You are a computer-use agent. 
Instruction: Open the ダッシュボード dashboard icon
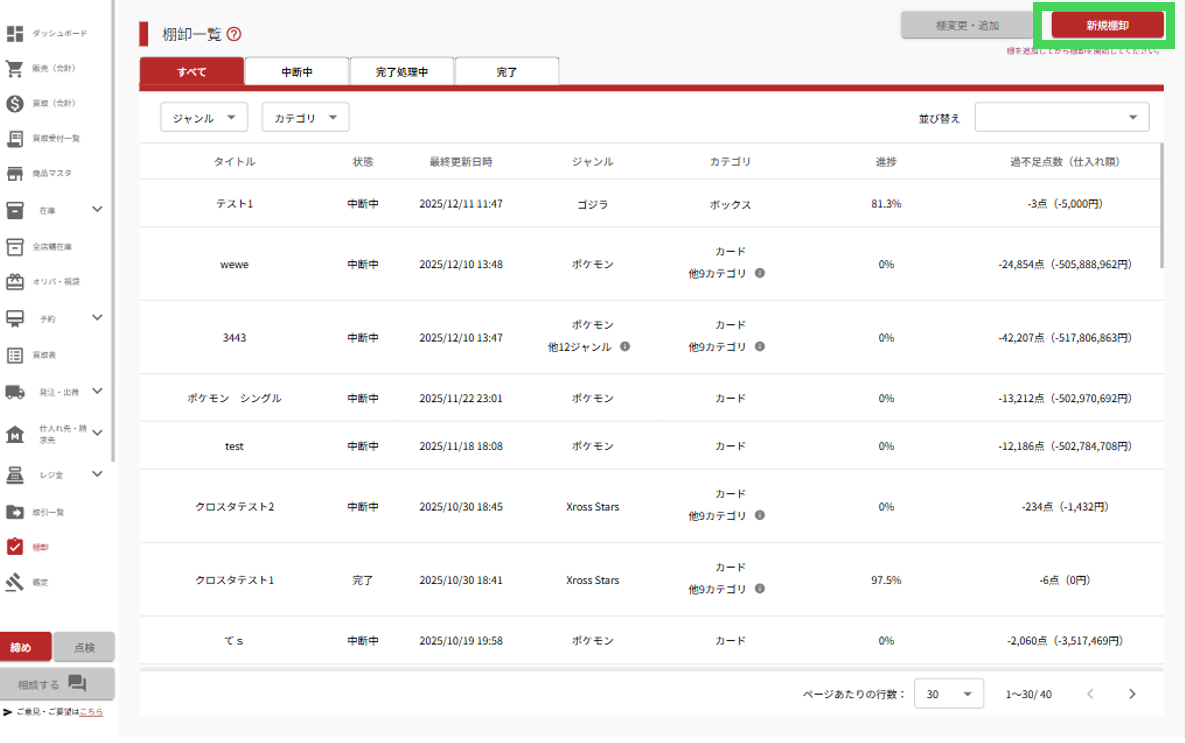tap(15, 34)
